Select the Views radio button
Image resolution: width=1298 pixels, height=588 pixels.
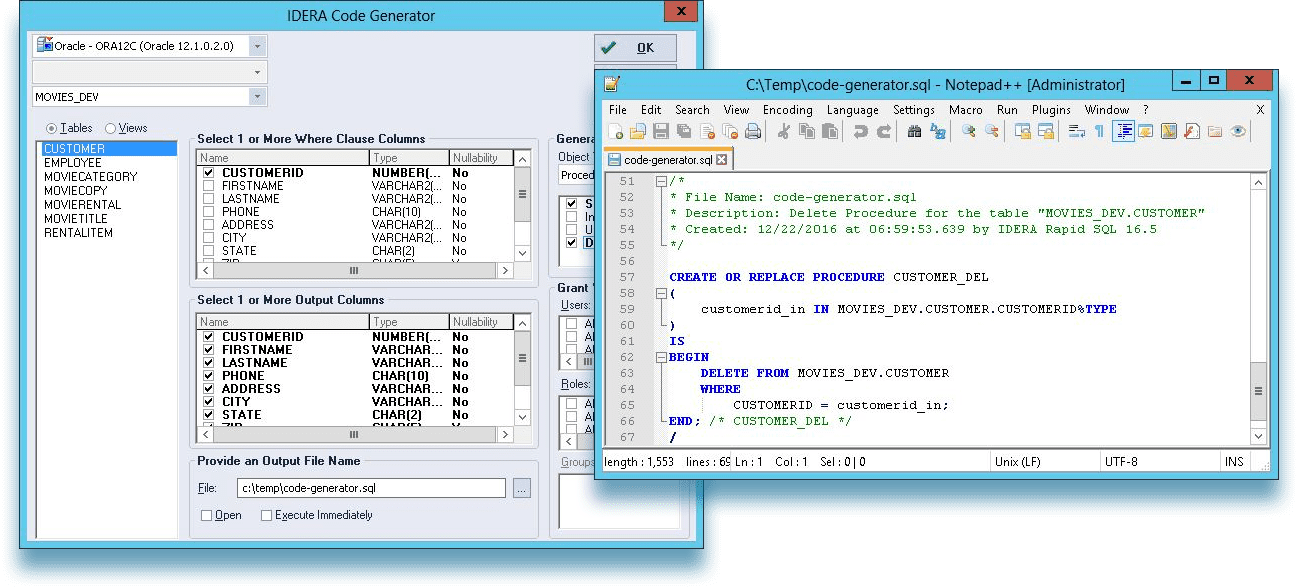click(111, 128)
